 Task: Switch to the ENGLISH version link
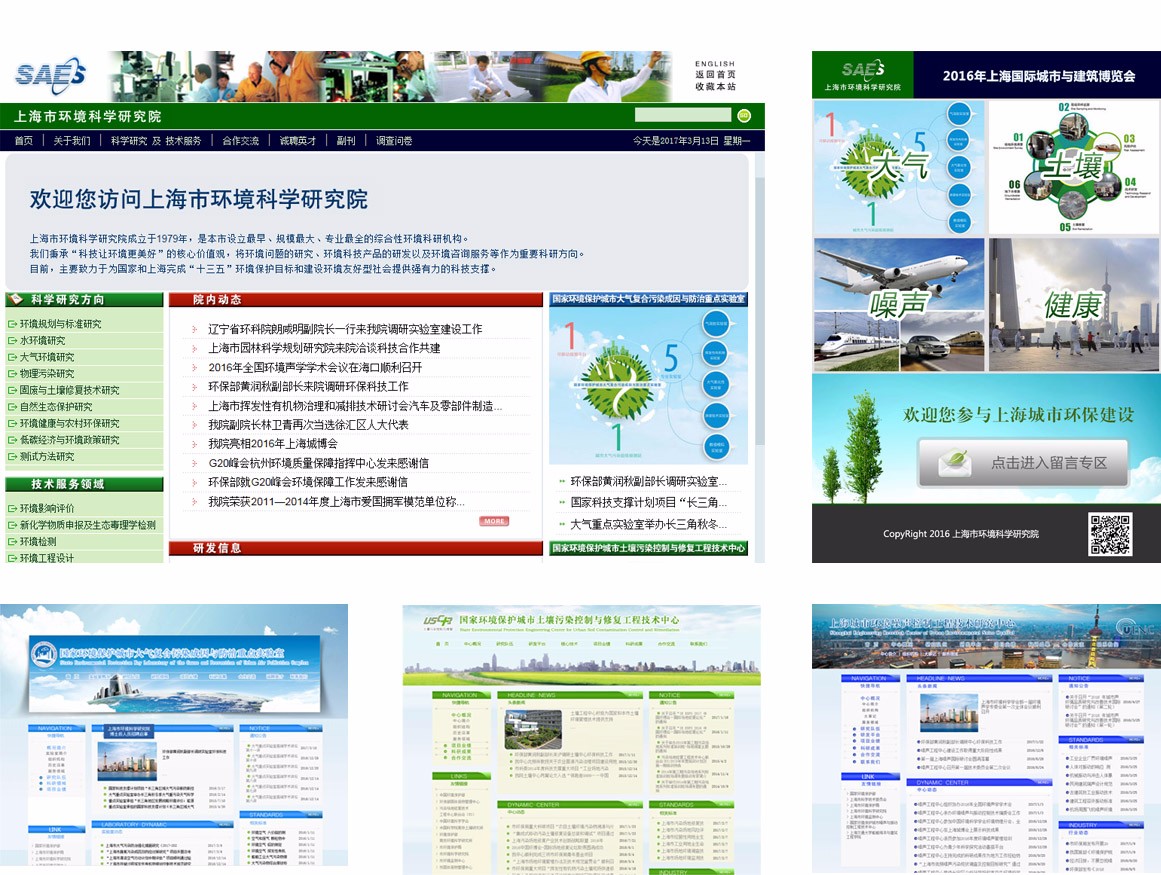click(x=715, y=63)
